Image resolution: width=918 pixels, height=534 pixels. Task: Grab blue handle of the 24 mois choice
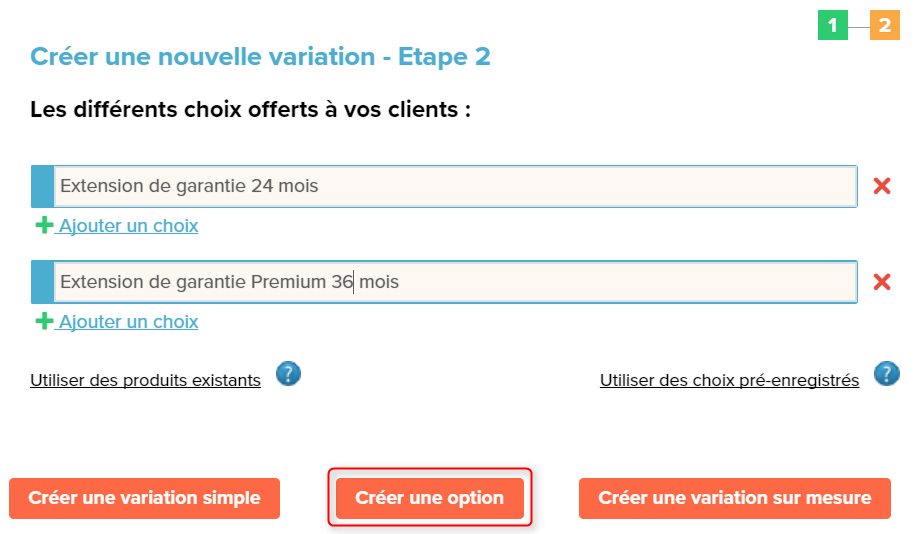coord(42,186)
